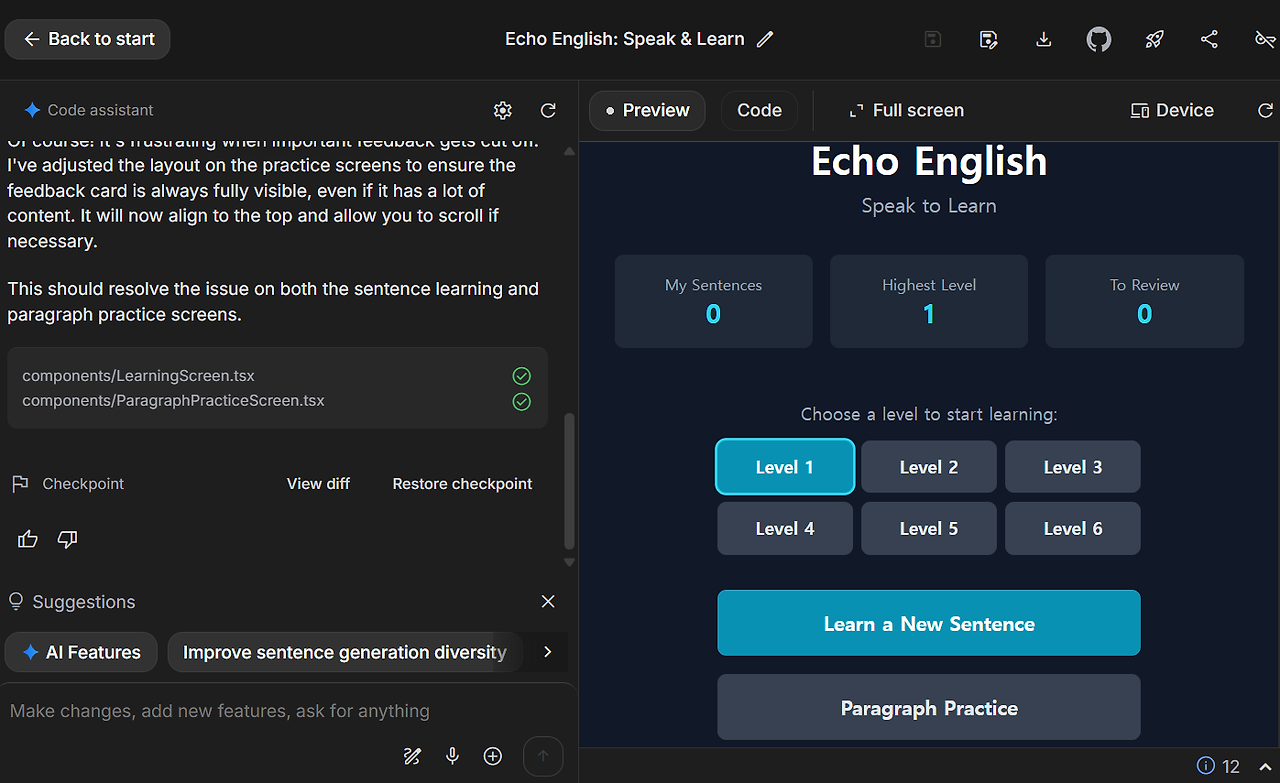The width and height of the screenshot is (1280, 783).
Task: Select Level 6 in the app preview
Action: click(x=1073, y=529)
